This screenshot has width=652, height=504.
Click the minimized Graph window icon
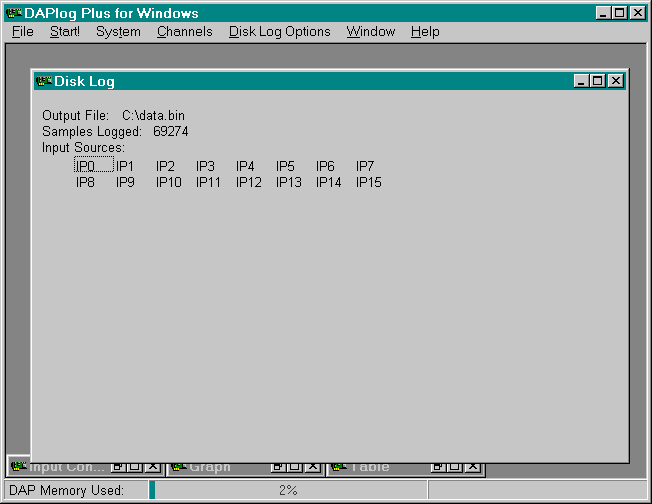point(179,467)
